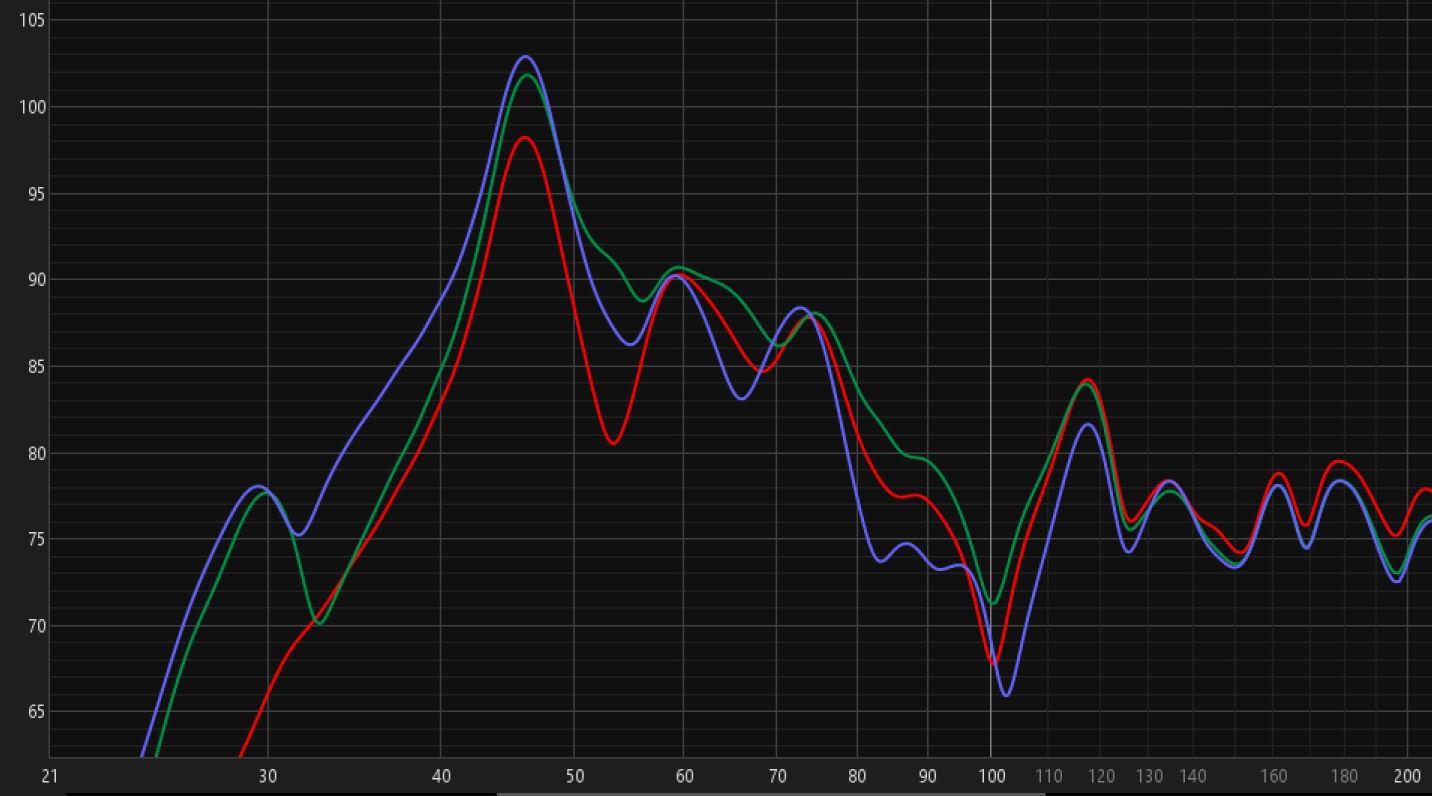Click the 75 dB label on vertical axis
Viewport: 1432px width, 796px height.
35,539
